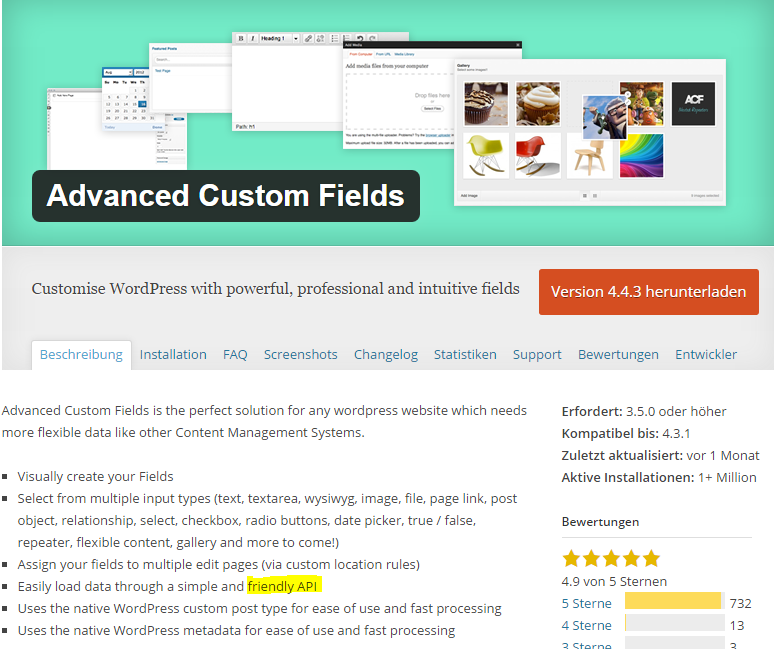Click the undo icon in banner editor
Image resolution: width=782 pixels, height=649 pixels.
(360, 38)
